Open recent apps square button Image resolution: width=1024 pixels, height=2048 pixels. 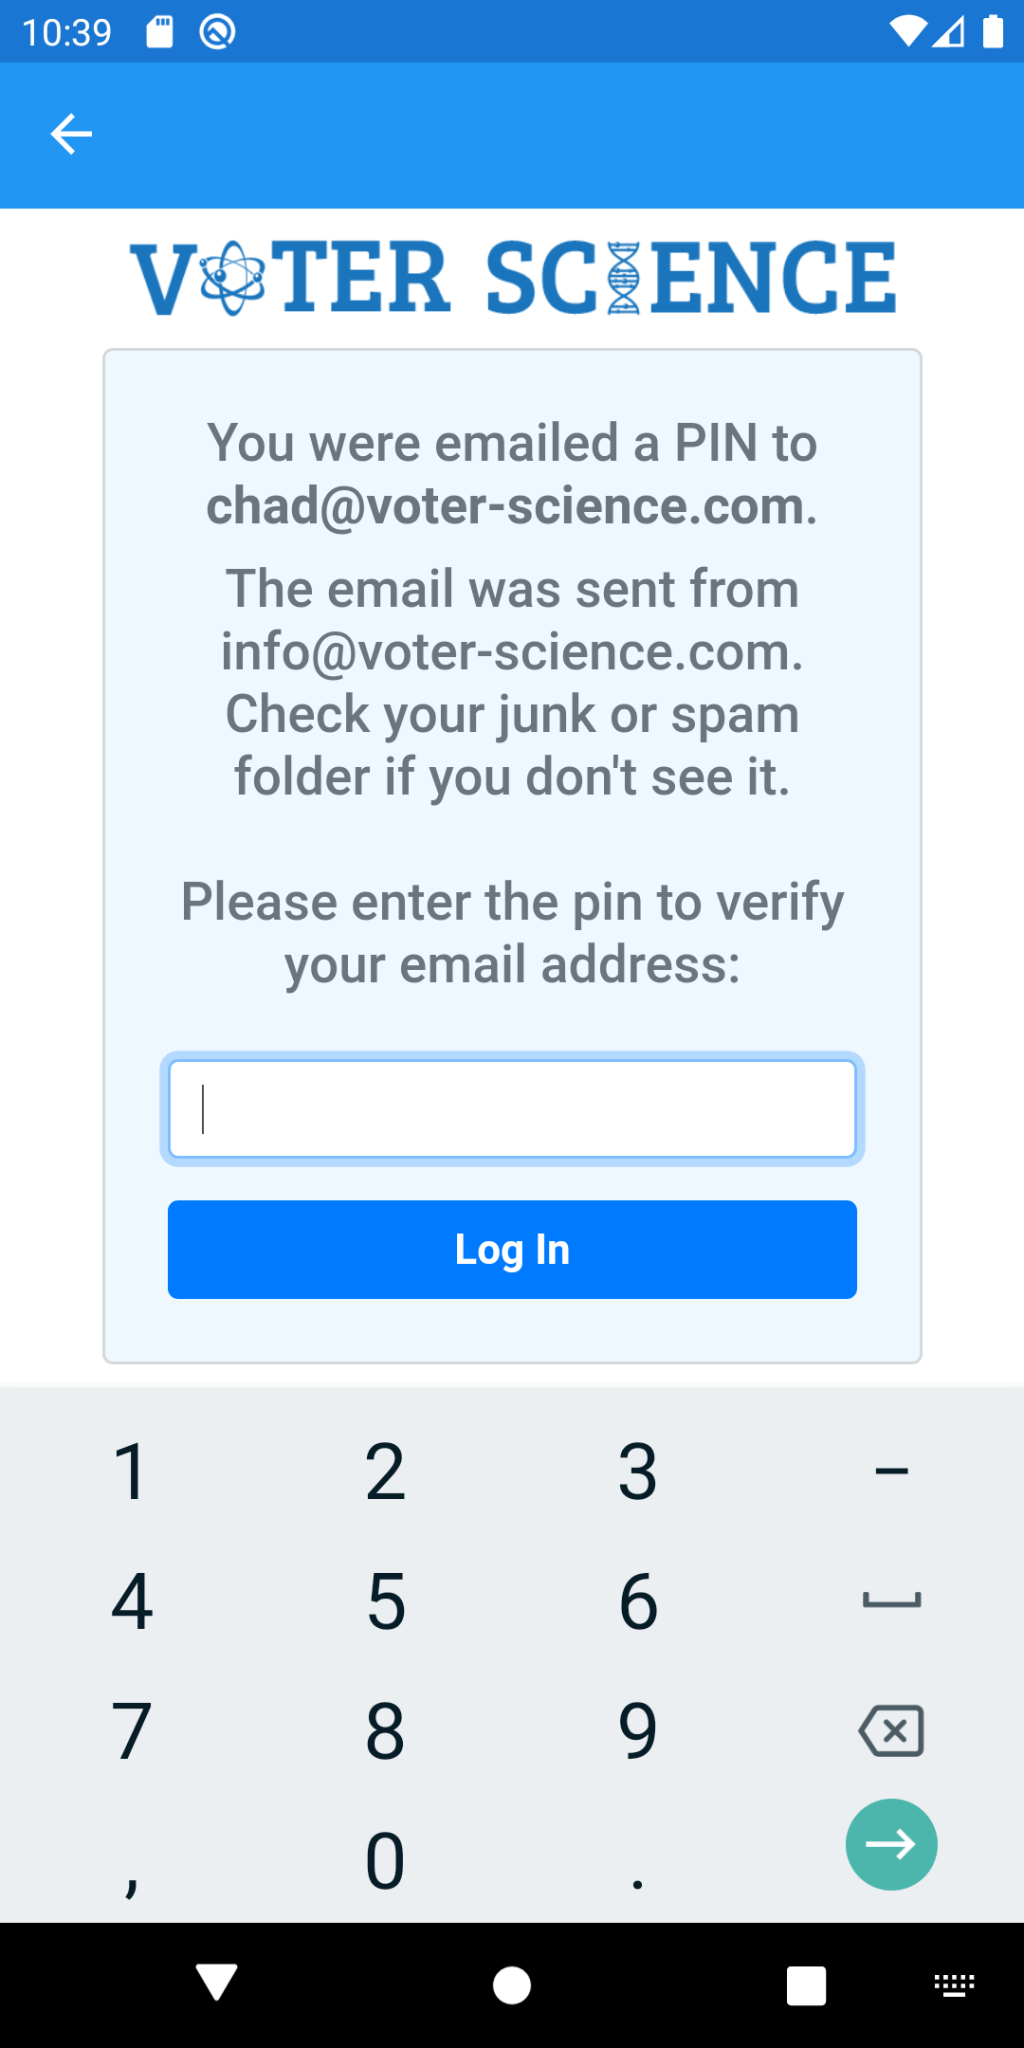click(806, 1985)
